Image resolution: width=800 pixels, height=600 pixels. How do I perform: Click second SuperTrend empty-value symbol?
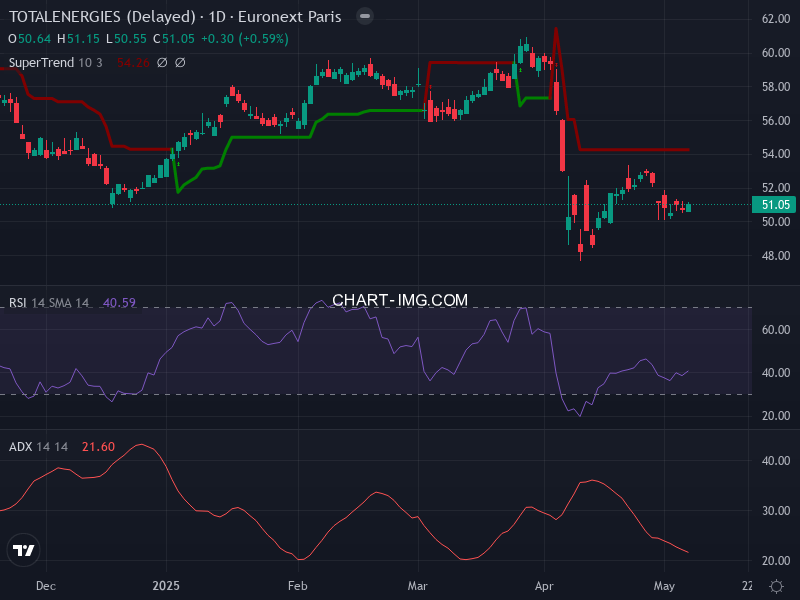point(180,63)
